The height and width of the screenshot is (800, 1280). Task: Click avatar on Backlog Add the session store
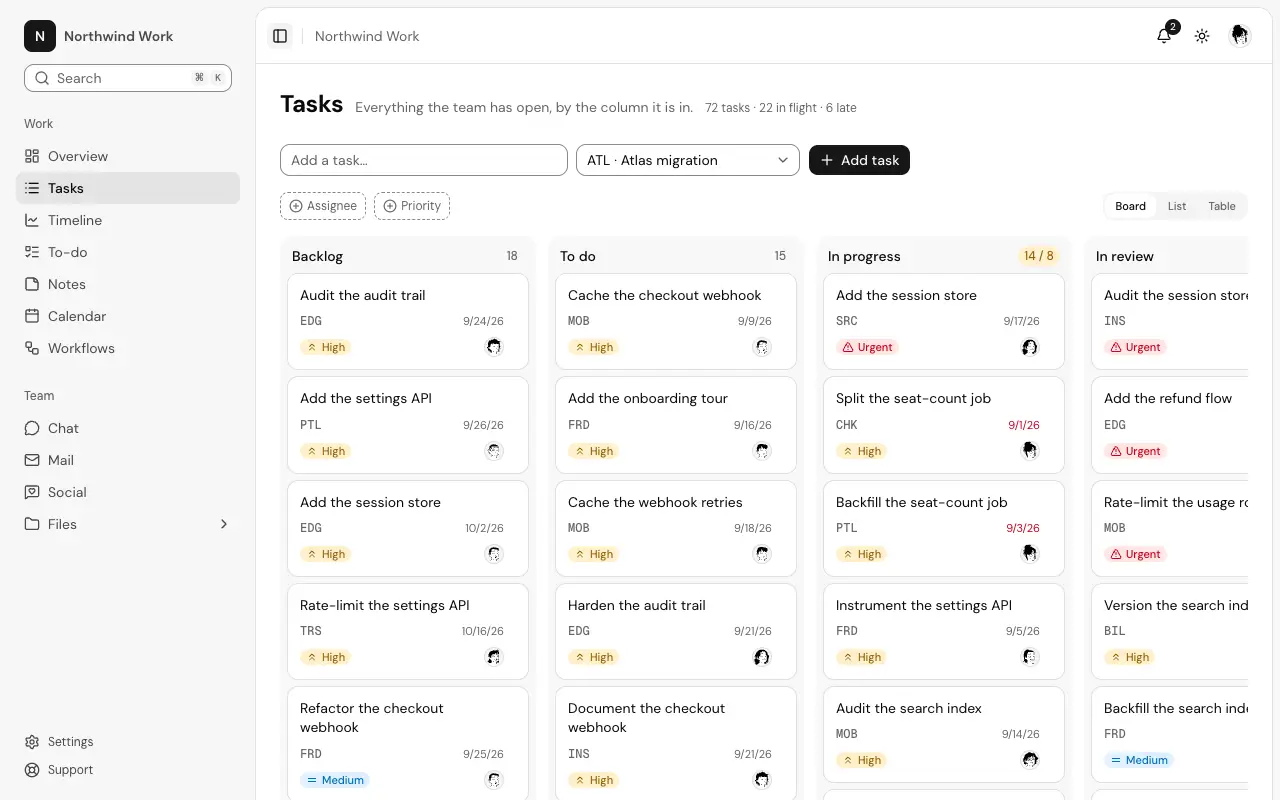click(494, 554)
